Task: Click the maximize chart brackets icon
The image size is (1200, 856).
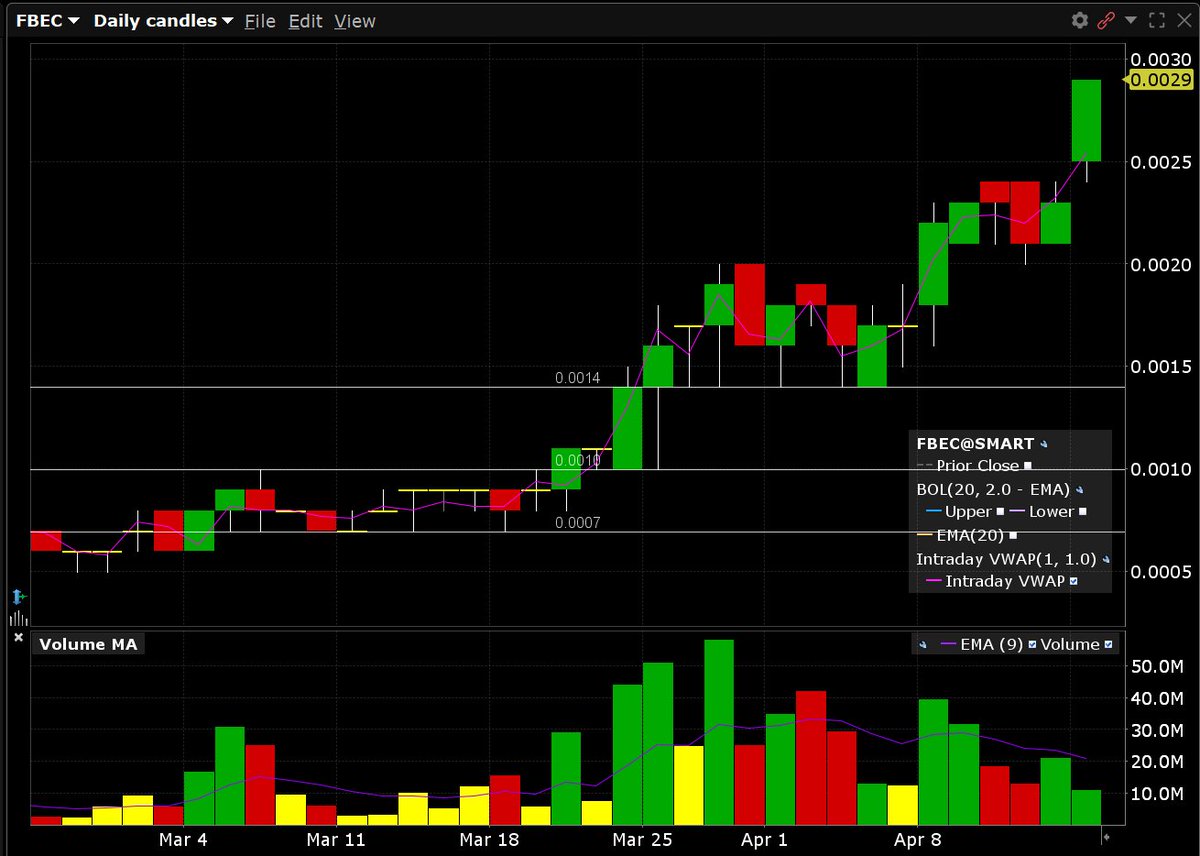Action: coord(1157,20)
